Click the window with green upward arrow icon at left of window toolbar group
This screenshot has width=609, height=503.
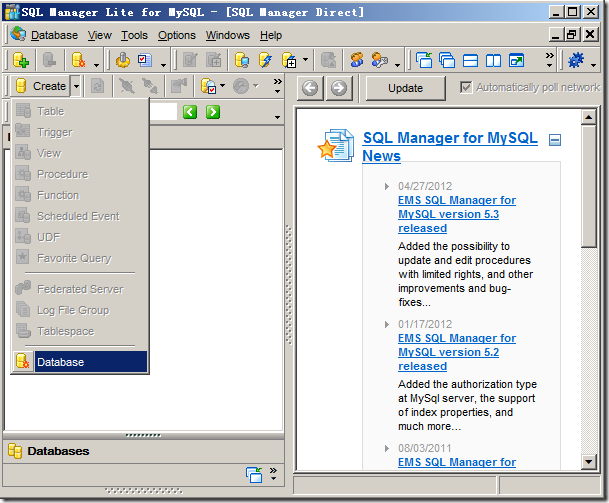point(424,60)
